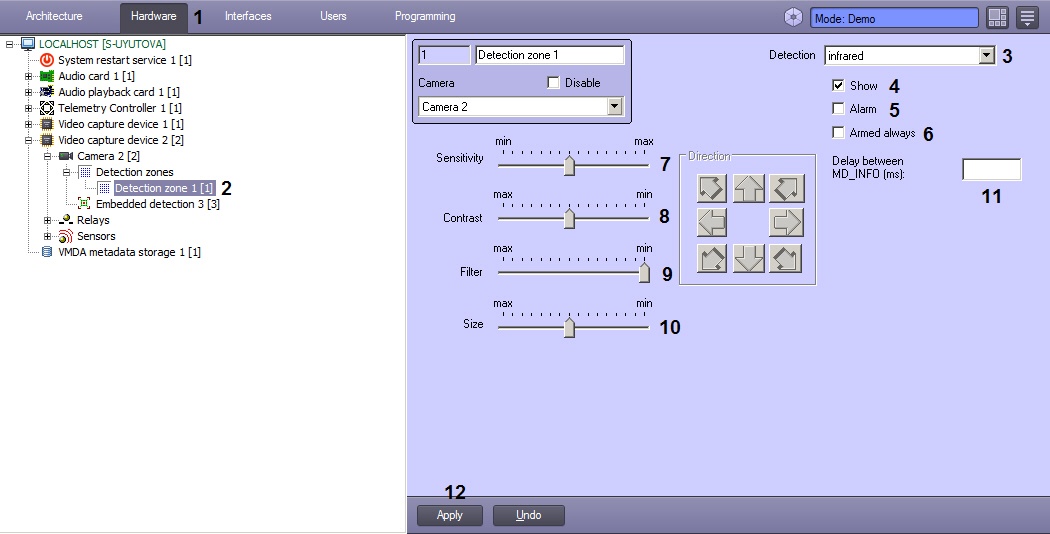Select Embedded detection 3 [3] tree item
This screenshot has height=534, width=1050.
tap(157, 204)
